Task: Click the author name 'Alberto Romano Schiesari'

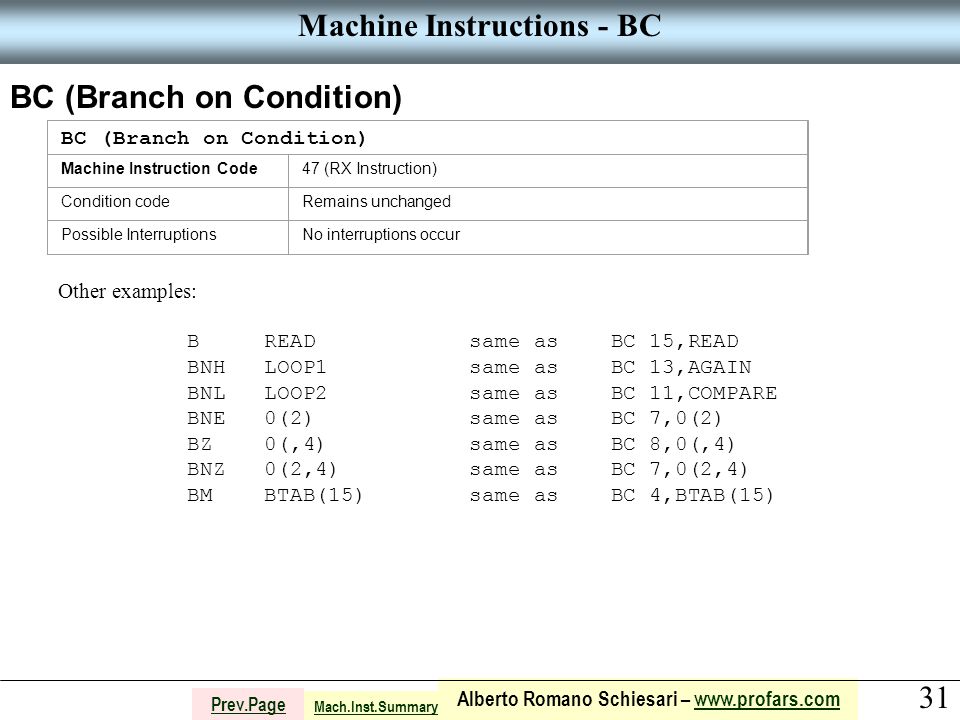Action: tap(567, 699)
